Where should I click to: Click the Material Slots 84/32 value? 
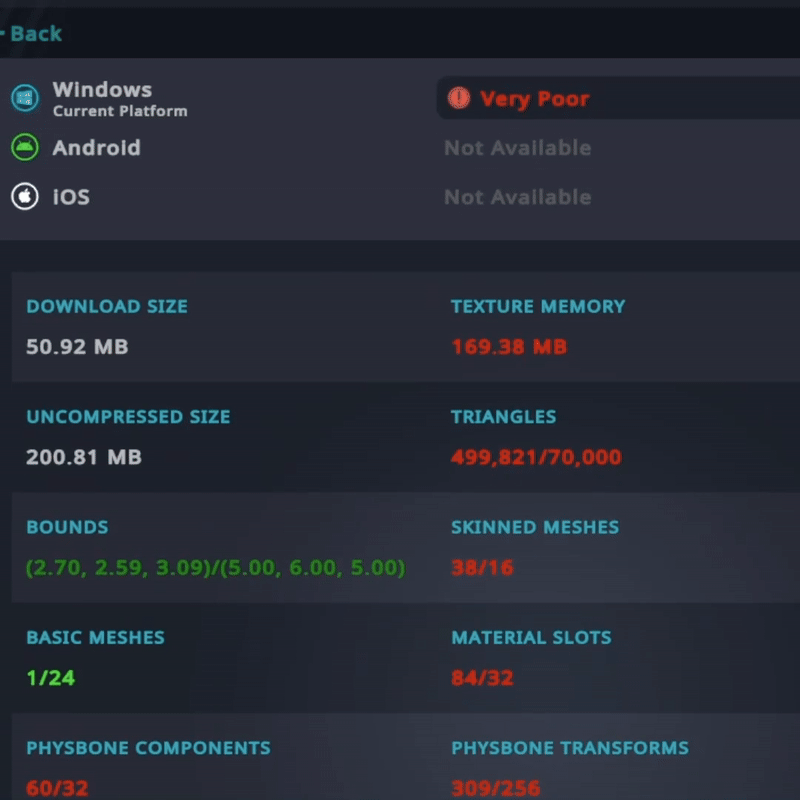tap(482, 678)
